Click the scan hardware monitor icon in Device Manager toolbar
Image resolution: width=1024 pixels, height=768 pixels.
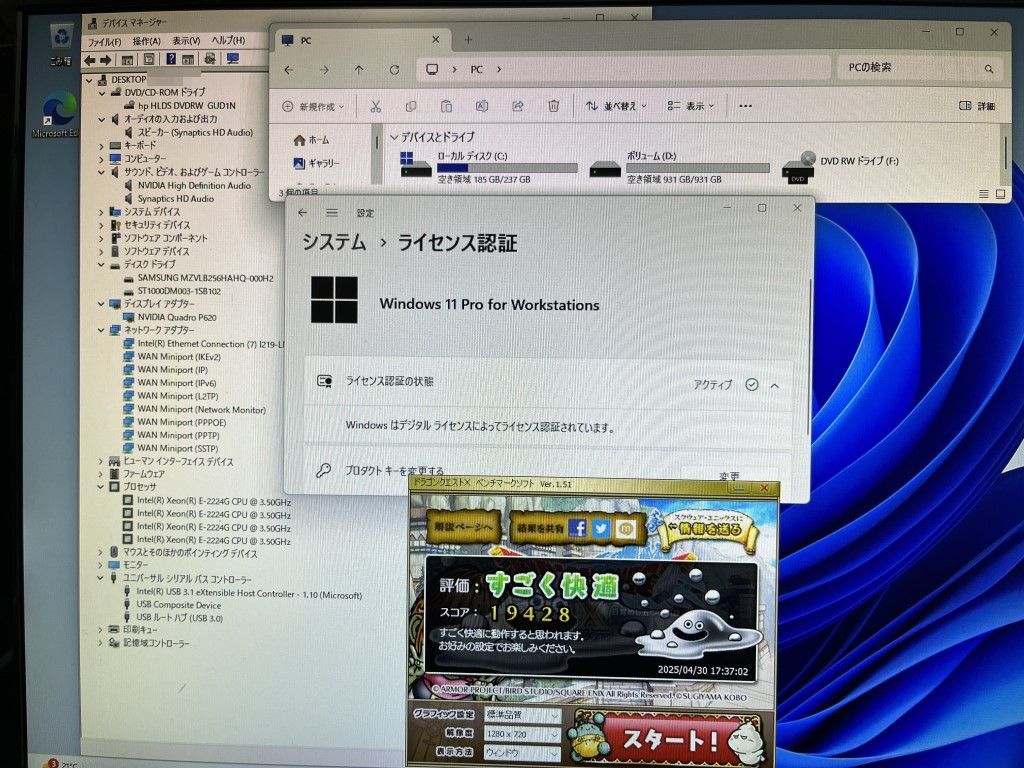tap(232, 59)
